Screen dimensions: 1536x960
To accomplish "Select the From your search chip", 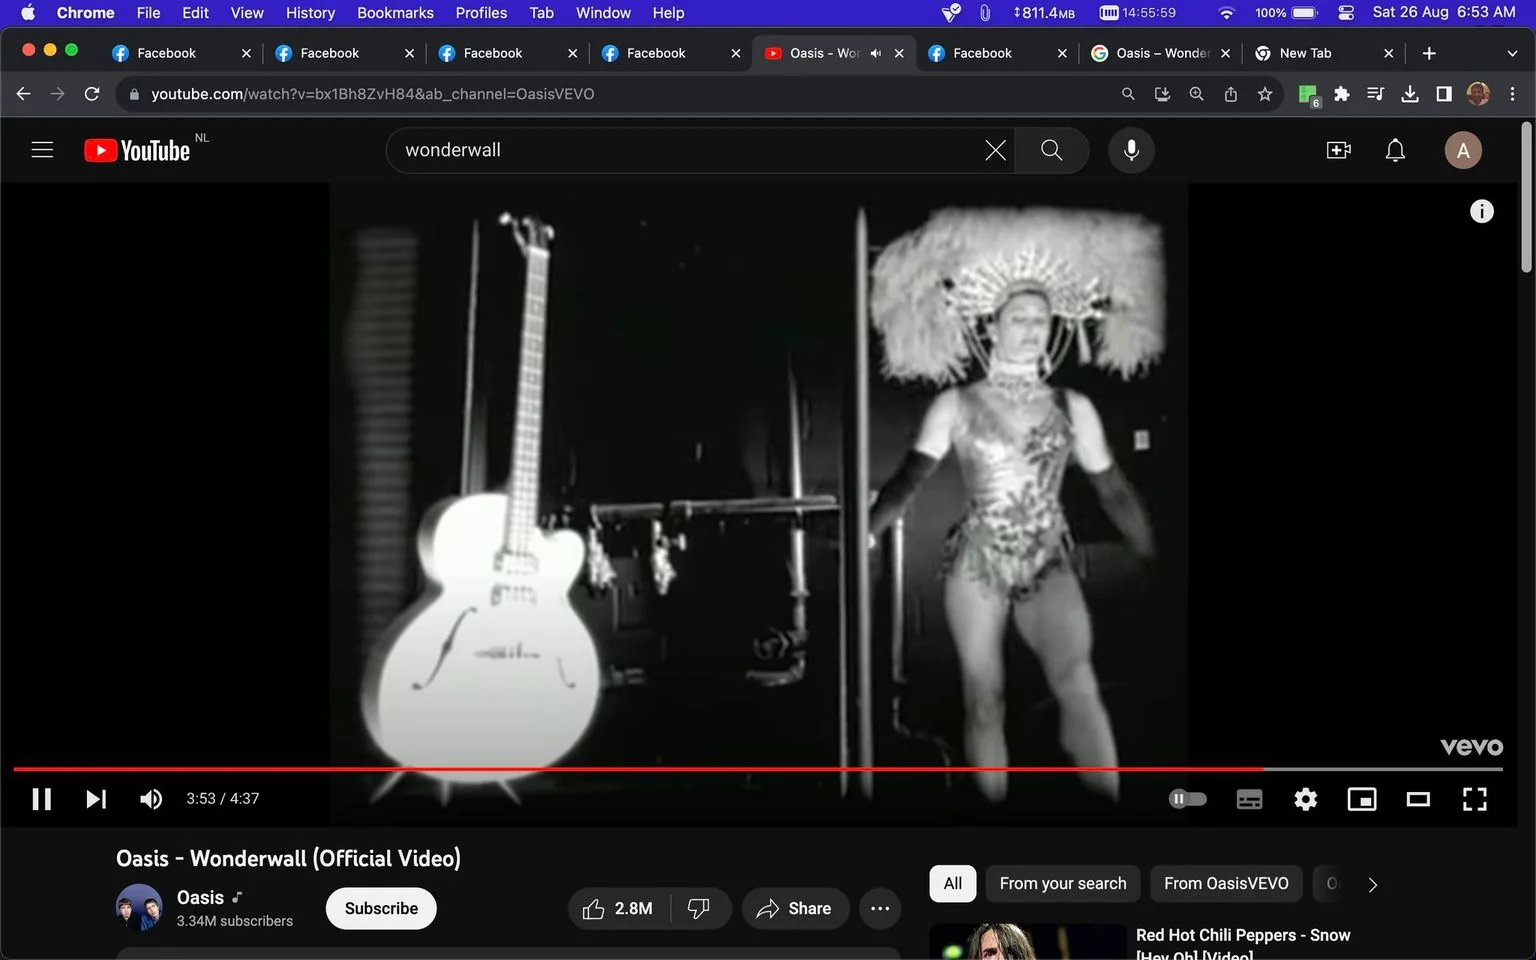I will click(1063, 884).
